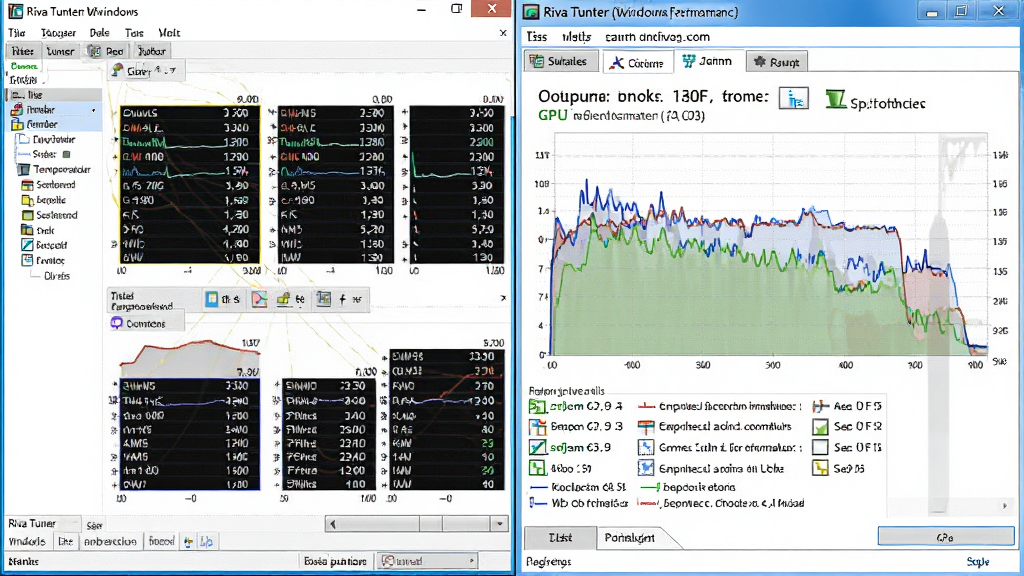Click the pink line graph toolbar icon
The image size is (1024, 576).
260,299
